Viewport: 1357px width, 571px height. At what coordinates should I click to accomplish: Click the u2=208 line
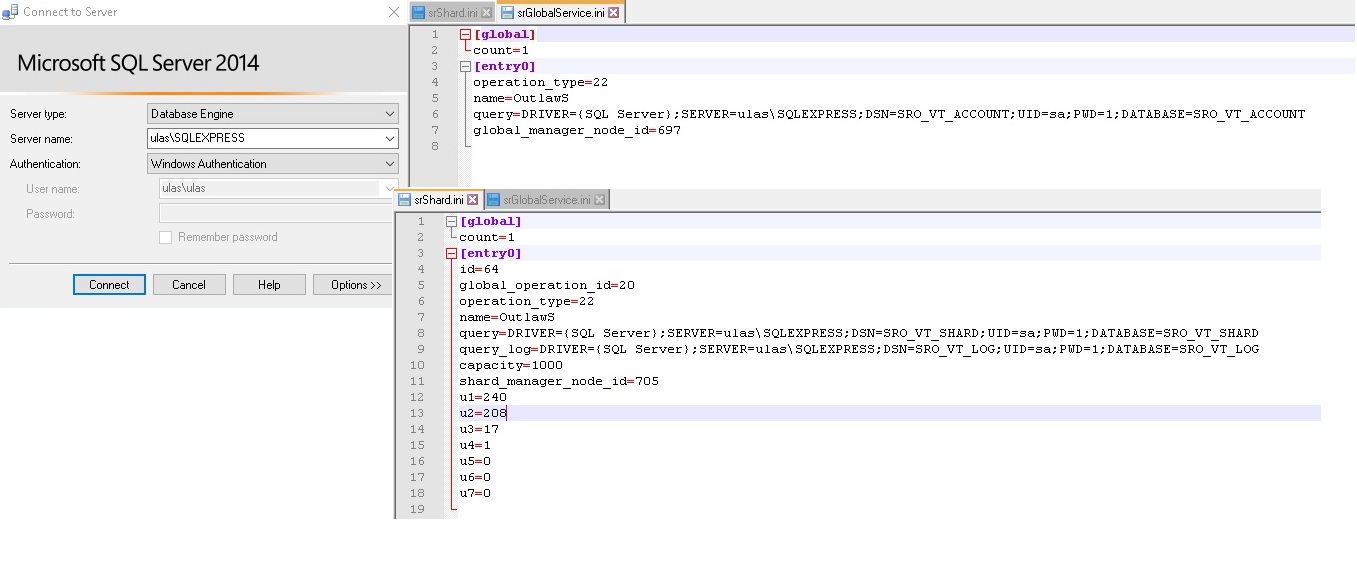tap(483, 413)
